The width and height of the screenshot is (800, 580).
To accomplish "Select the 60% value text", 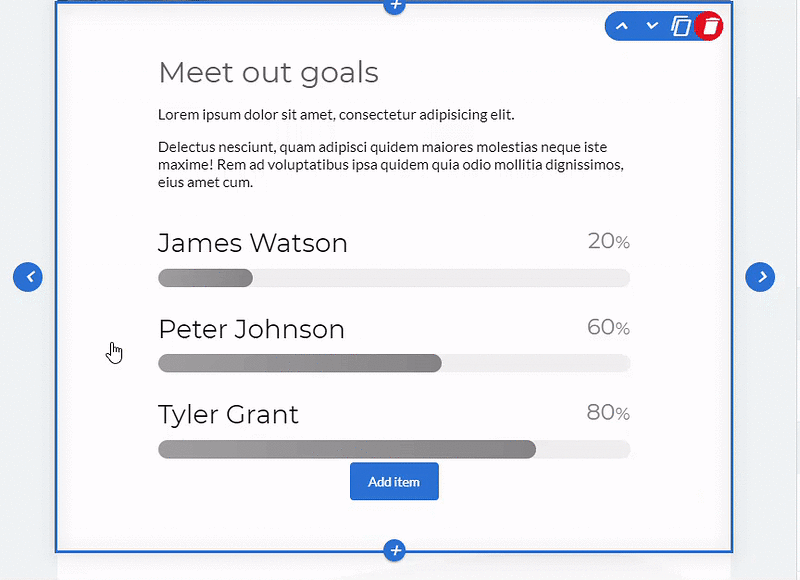I will [609, 327].
